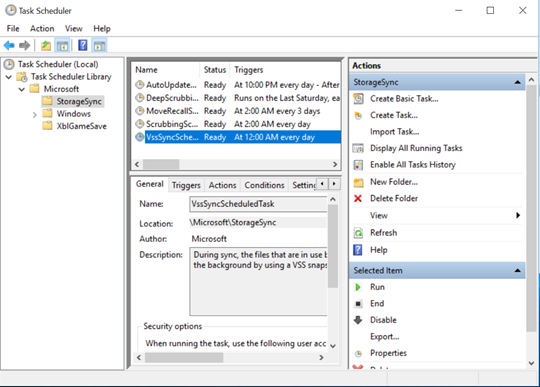Click the Back arrow toolbar icon

tap(9, 45)
